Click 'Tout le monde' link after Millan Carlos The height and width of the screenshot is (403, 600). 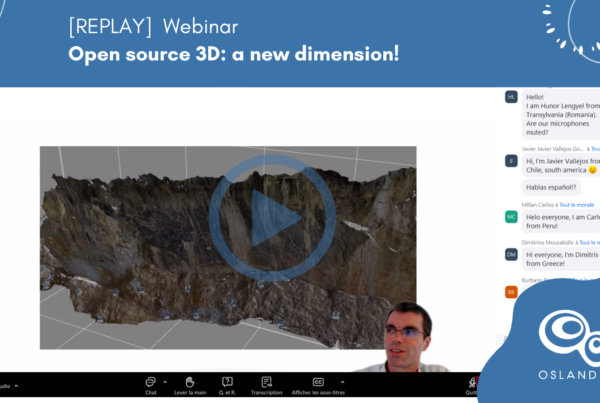click(576, 205)
